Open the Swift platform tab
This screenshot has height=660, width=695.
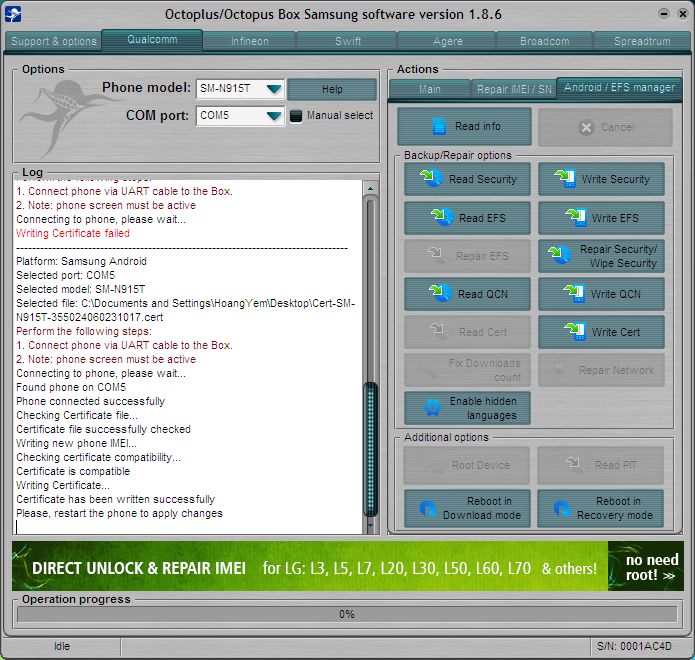348,41
